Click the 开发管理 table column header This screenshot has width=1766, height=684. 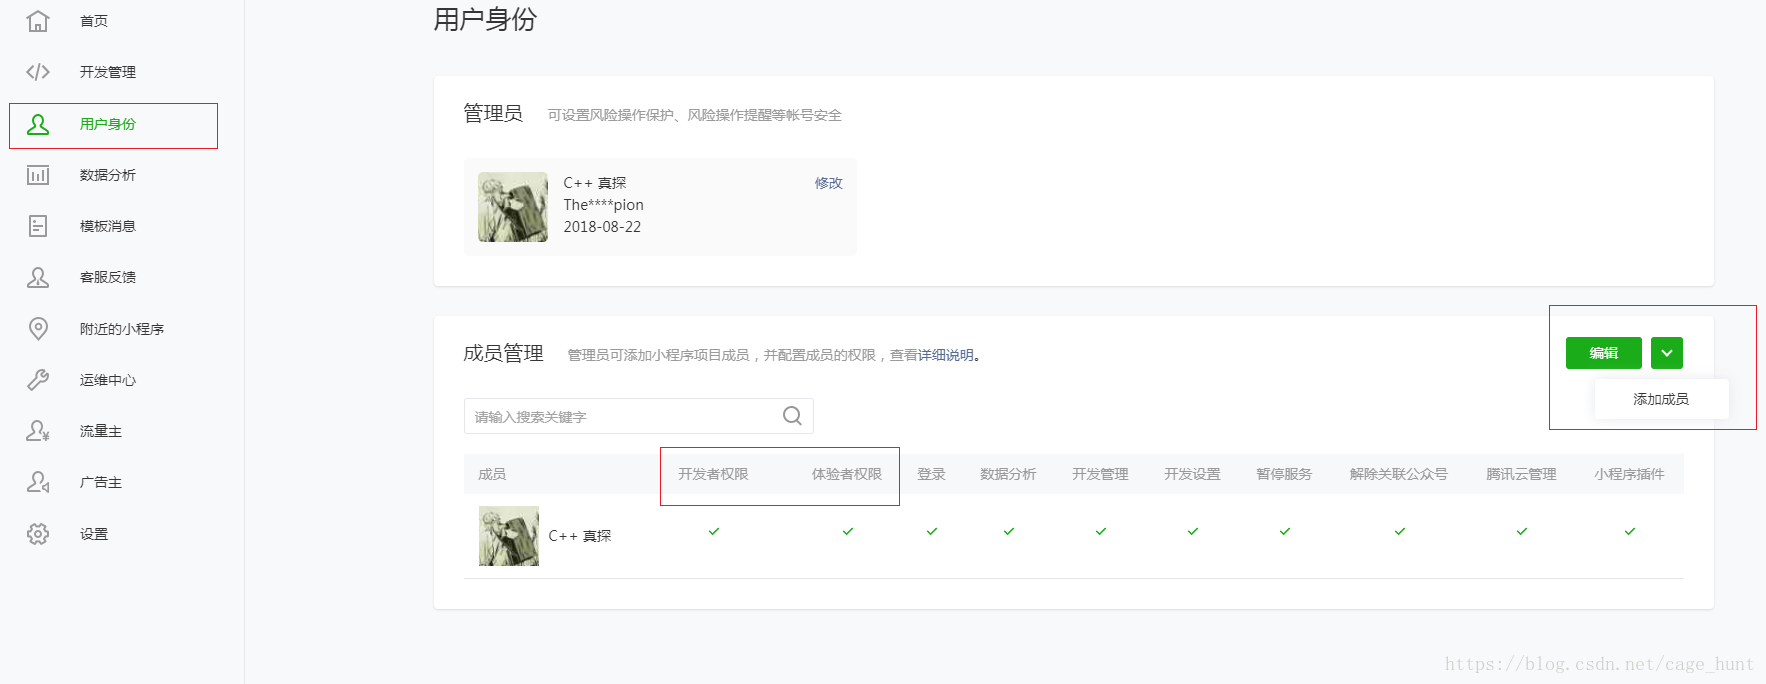click(1100, 474)
